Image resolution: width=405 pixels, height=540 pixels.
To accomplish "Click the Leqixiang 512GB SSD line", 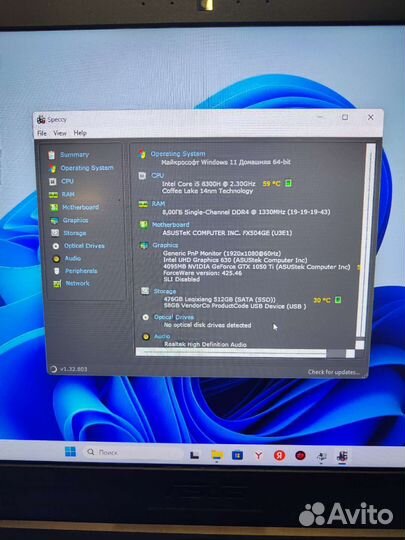I will pyautogui.click(x=219, y=300).
